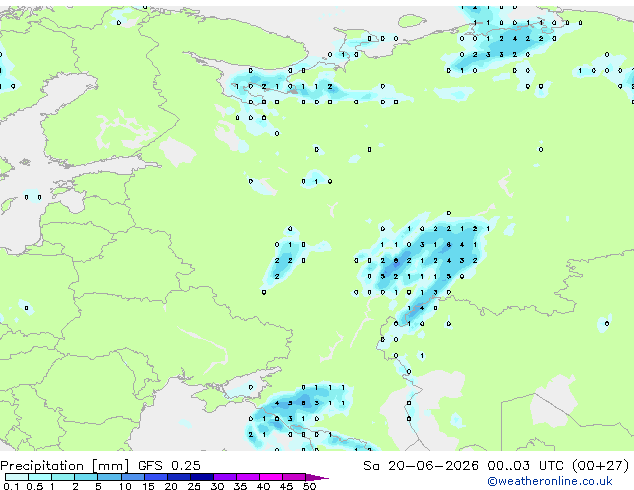Pick the 5–10 mm legend swatch
The height and width of the screenshot is (490, 634).
(109, 477)
